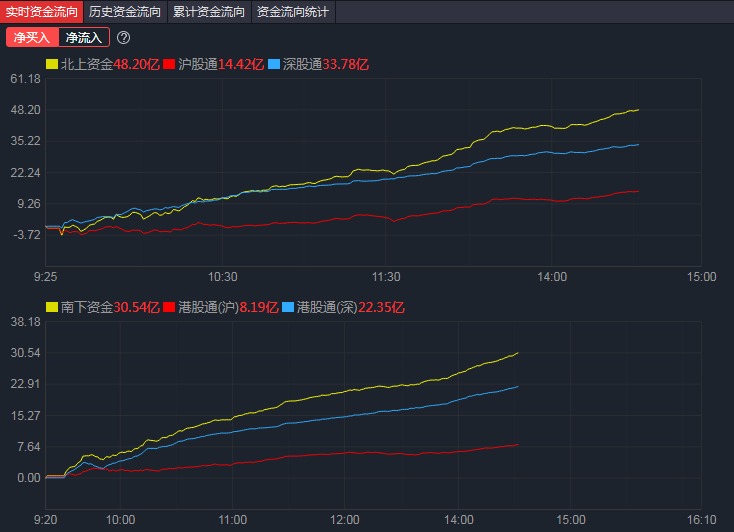Click the 22.91 axis label in bottom chart
Screen dimensions: 734x532
[26, 384]
